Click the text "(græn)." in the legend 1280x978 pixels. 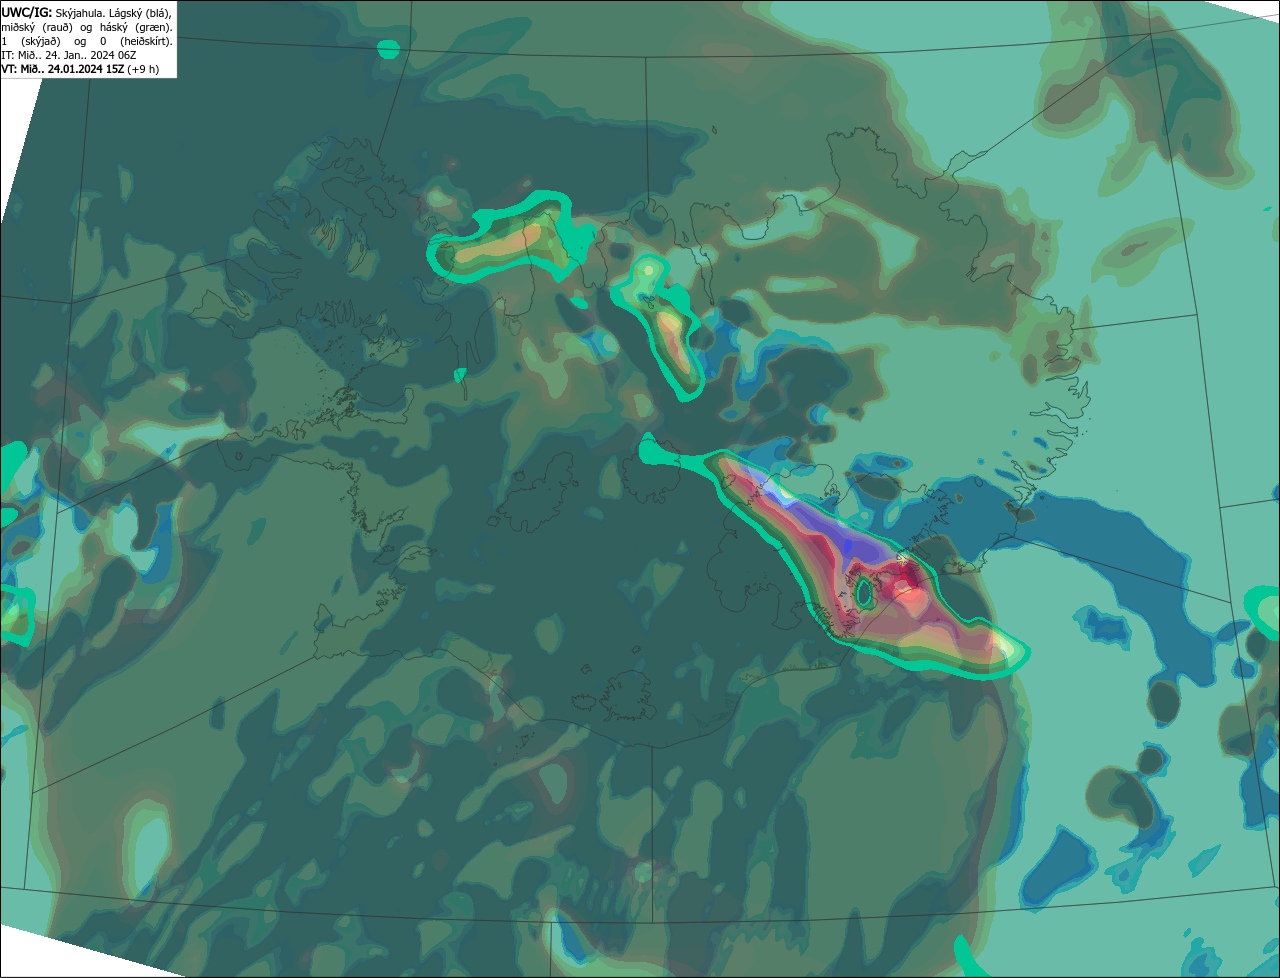[154, 28]
